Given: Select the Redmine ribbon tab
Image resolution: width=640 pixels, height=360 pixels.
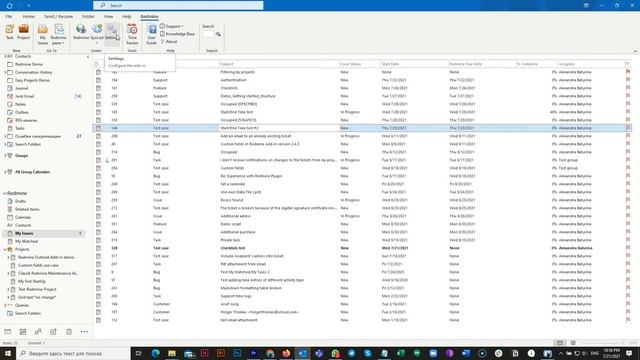Looking at the screenshot, I should point(149,16).
